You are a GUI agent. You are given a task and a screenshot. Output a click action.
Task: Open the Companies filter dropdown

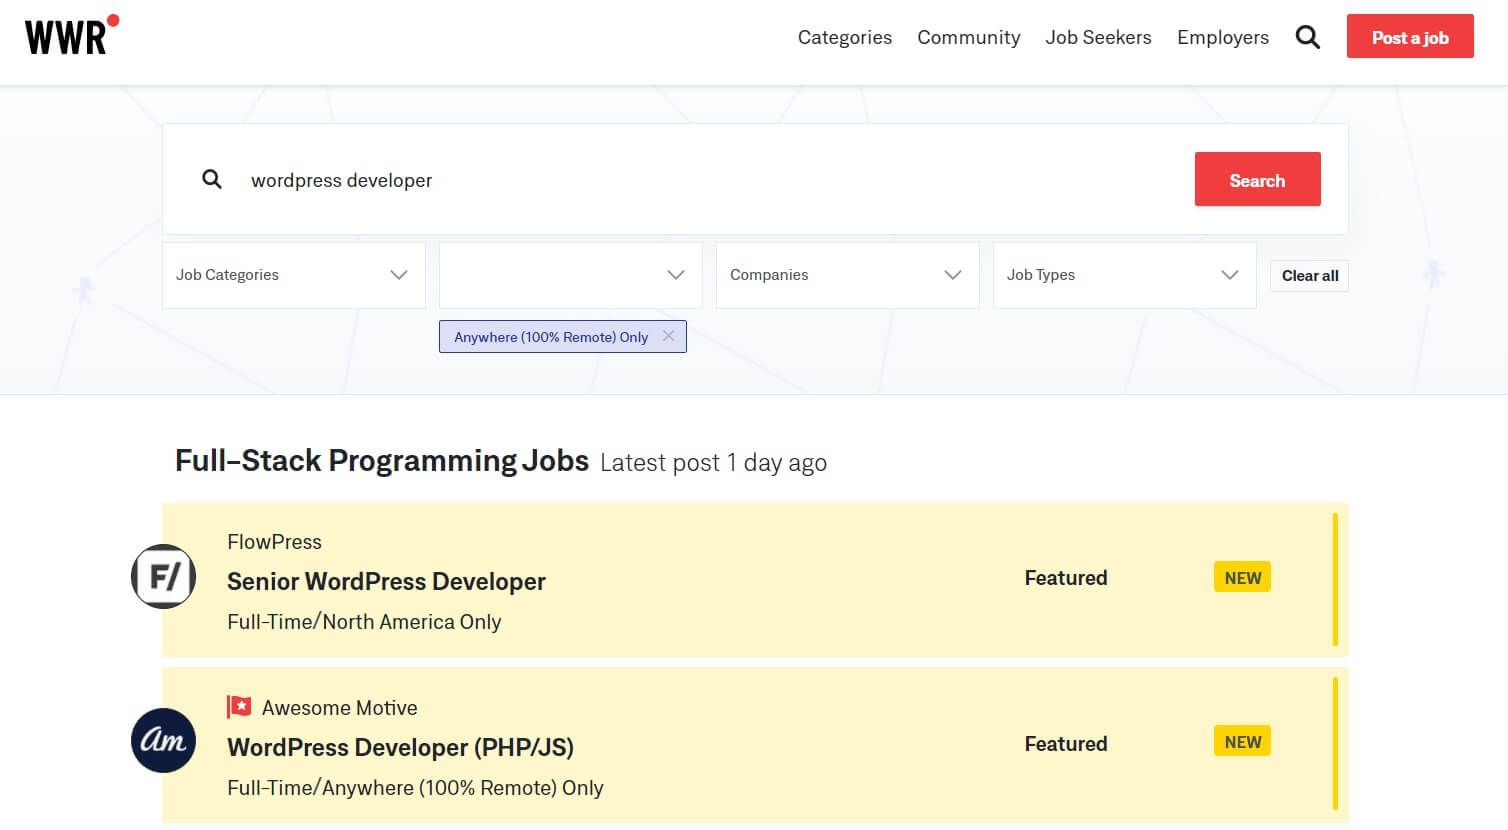(x=847, y=275)
